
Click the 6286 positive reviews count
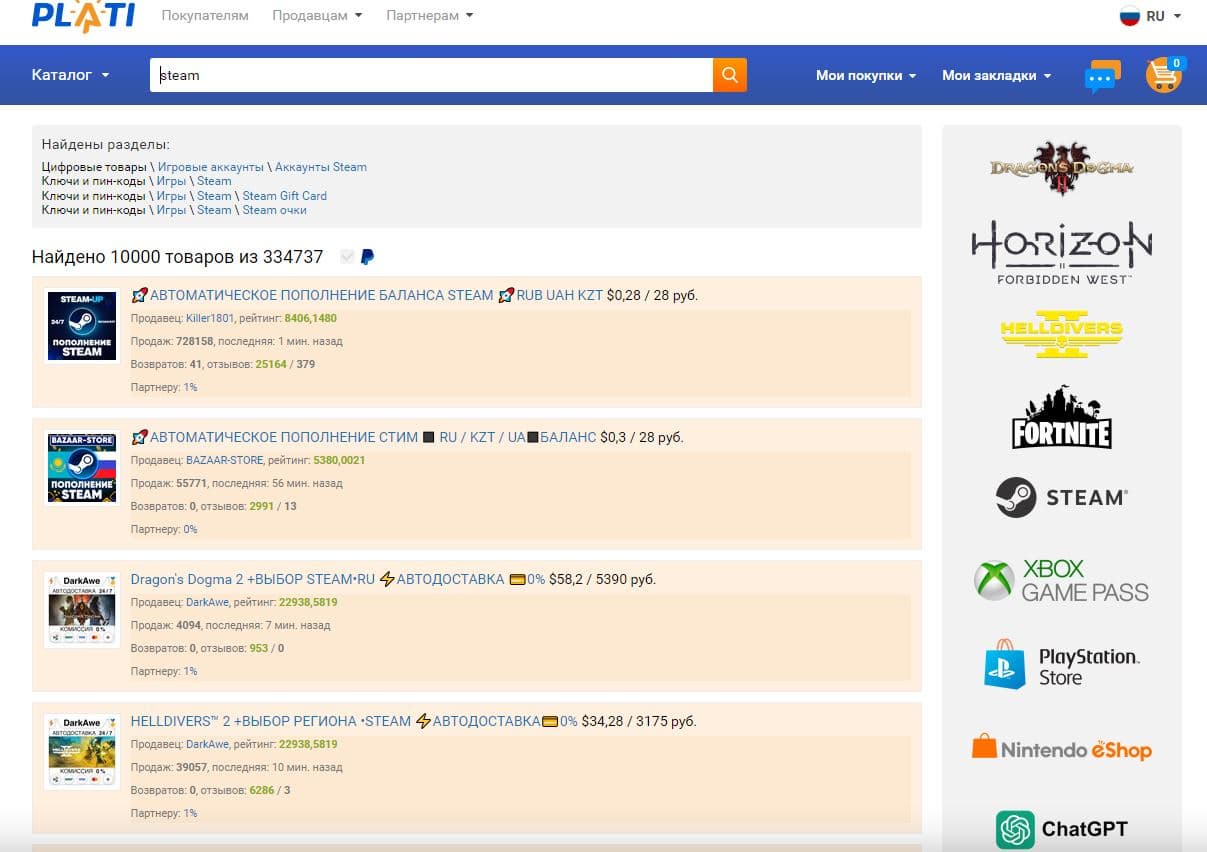pyautogui.click(x=263, y=790)
